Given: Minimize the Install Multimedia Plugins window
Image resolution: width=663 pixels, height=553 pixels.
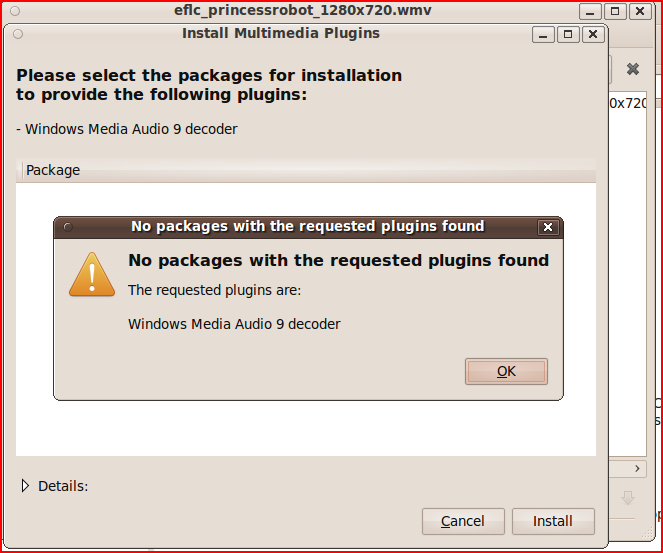Looking at the screenshot, I should [544, 34].
